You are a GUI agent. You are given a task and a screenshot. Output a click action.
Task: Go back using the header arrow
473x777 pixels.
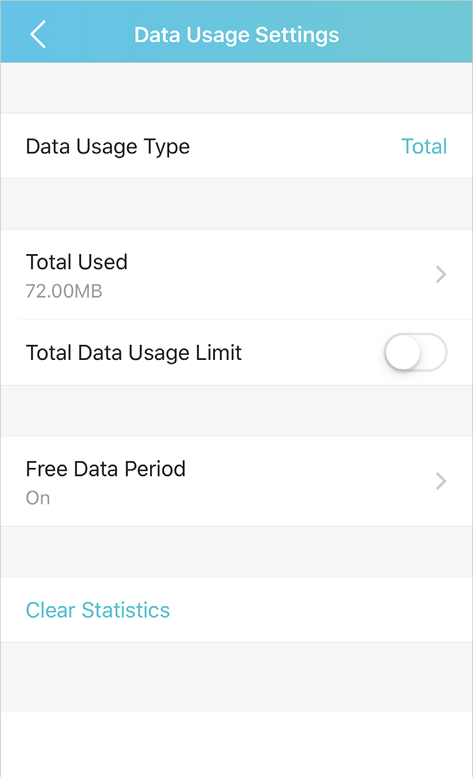coord(38,34)
